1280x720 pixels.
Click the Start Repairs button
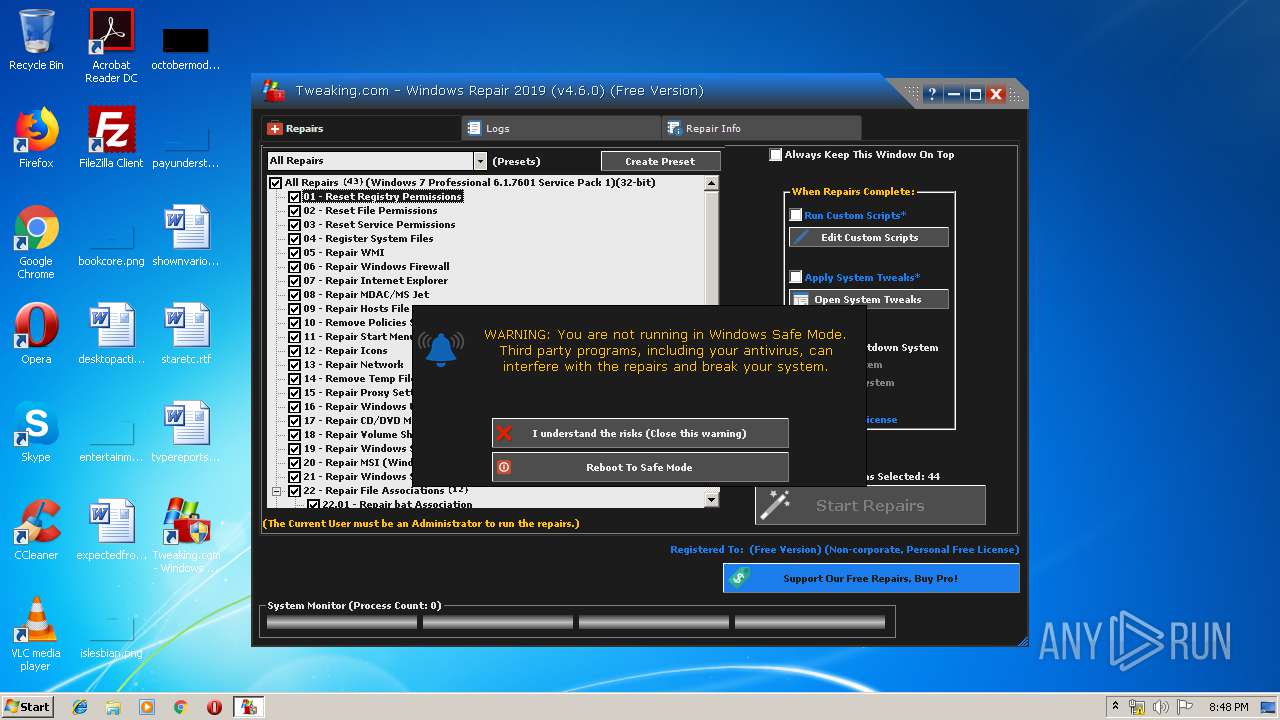pyautogui.click(x=870, y=505)
